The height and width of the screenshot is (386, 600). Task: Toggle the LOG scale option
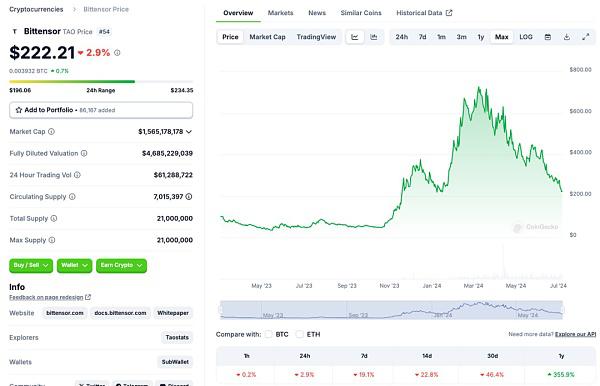coord(526,37)
